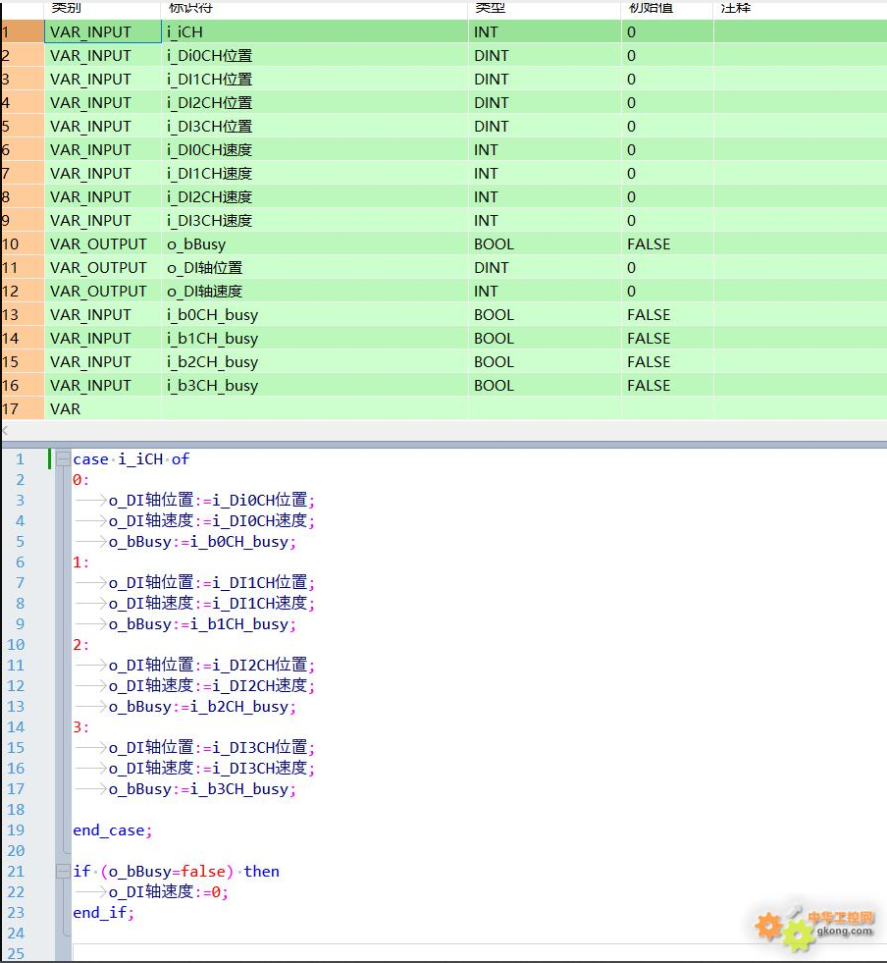The width and height of the screenshot is (887, 963).
Task: Click the o_bBusy identifier cell
Action: click(315, 244)
